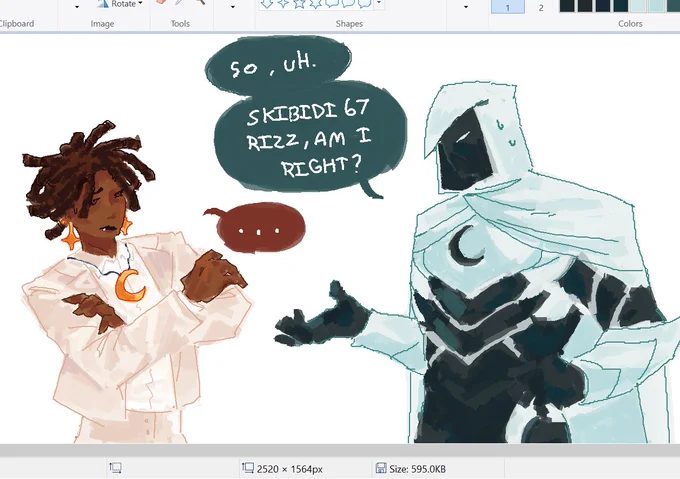Expand the Select tool dropdown arrow
Image resolution: width=680 pixels, height=479 pixels.
pyautogui.click(x=77, y=7)
